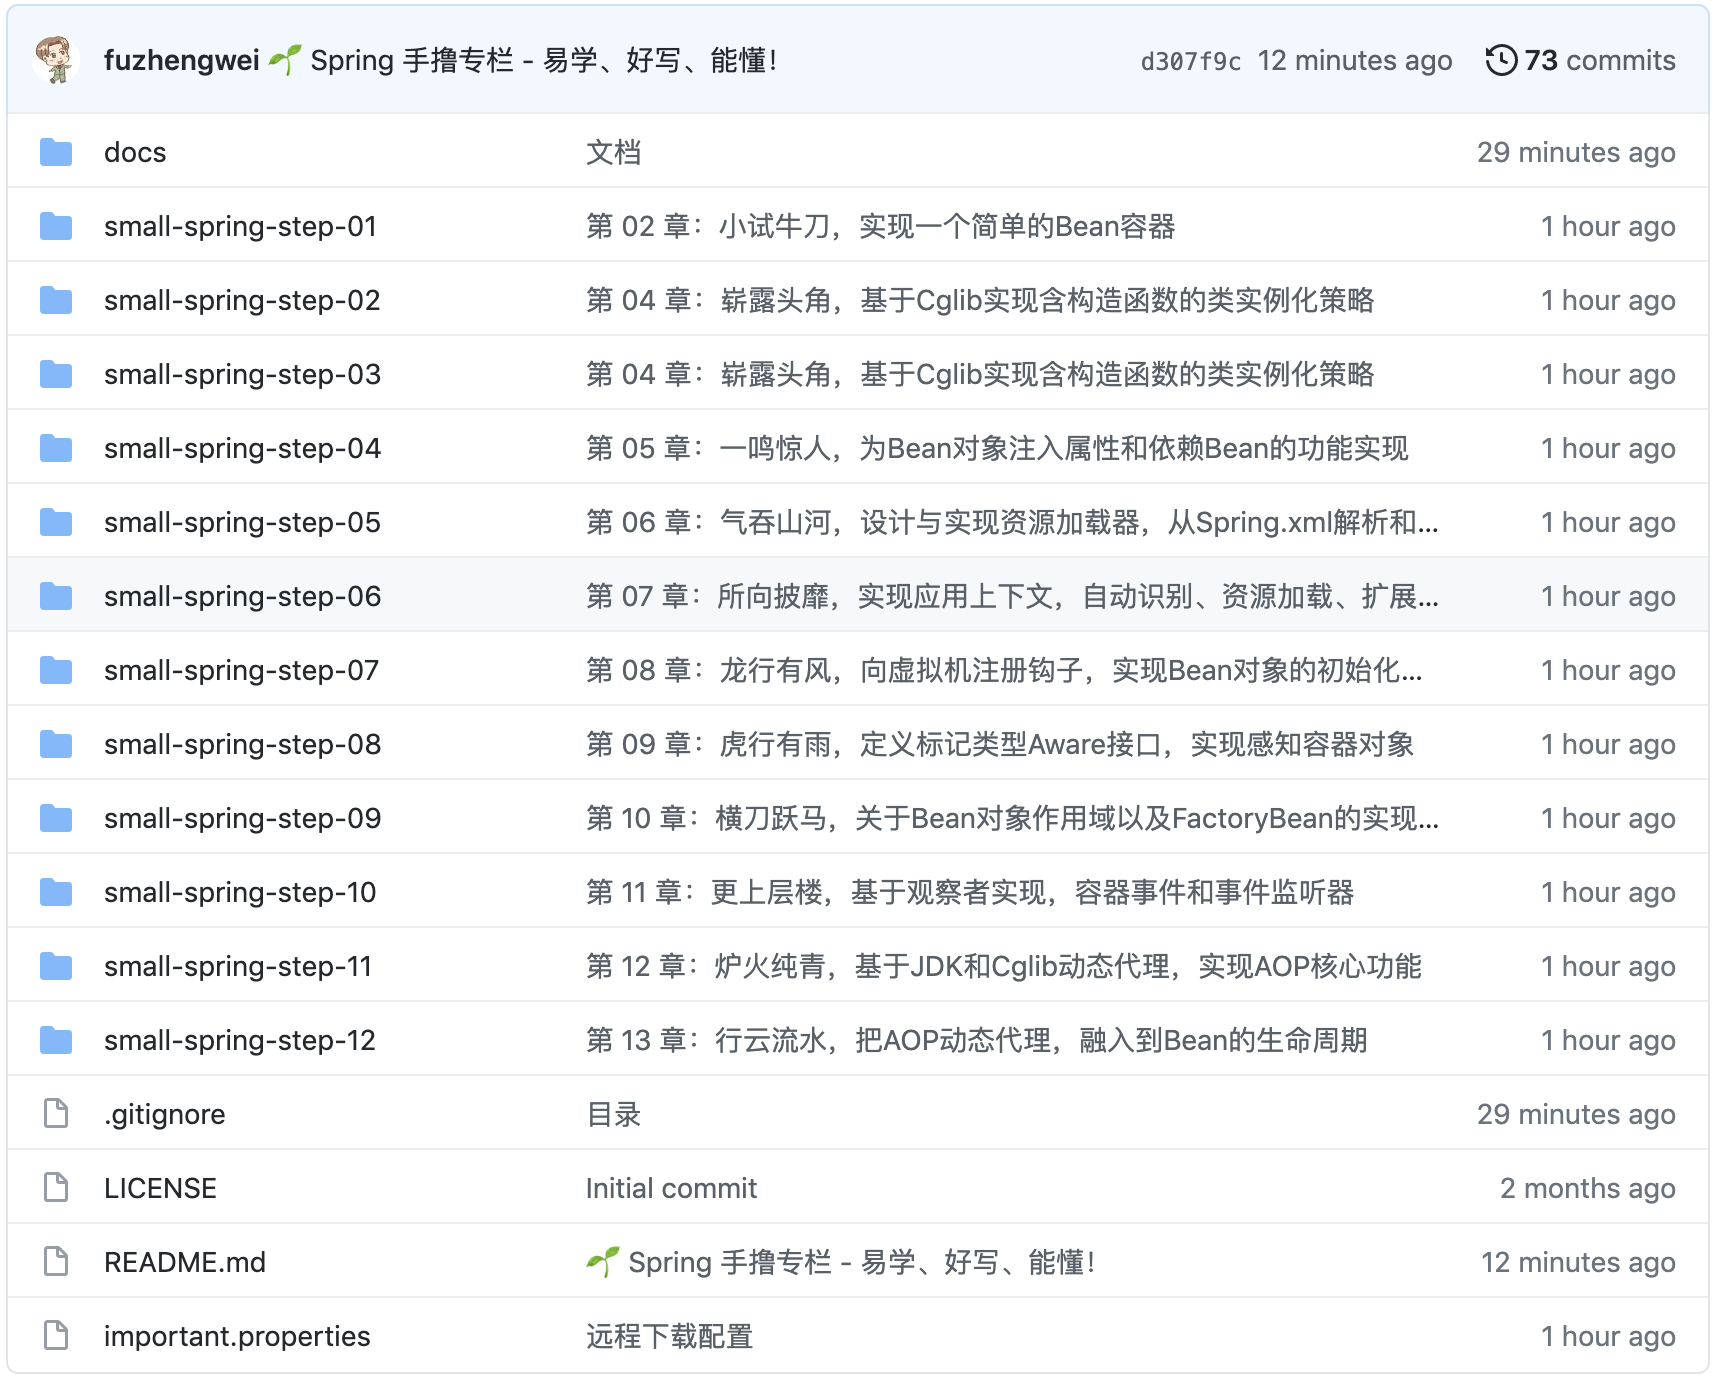Click the commit history clock icon
1716x1376 pixels.
pyautogui.click(x=1501, y=60)
